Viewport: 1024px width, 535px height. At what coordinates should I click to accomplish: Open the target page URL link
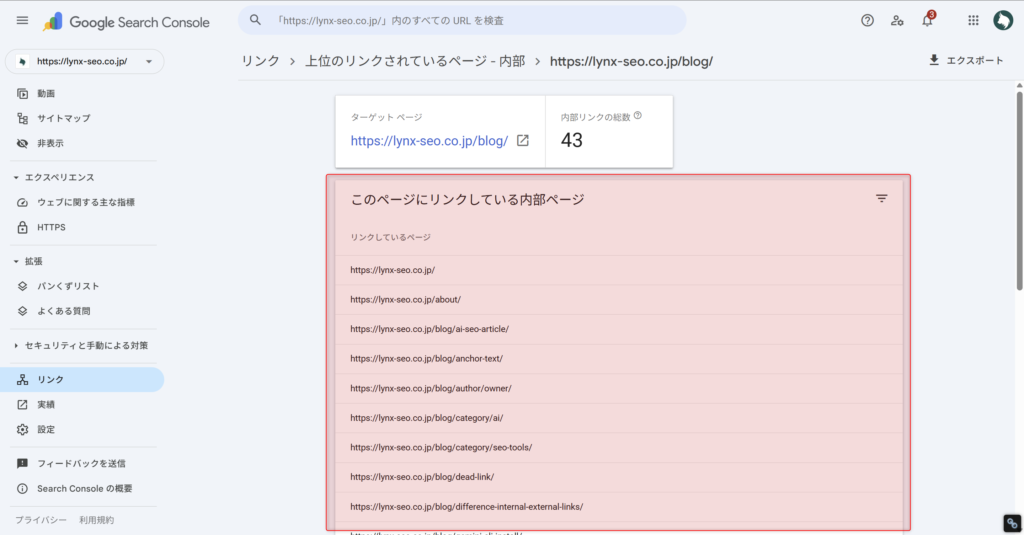(x=429, y=141)
